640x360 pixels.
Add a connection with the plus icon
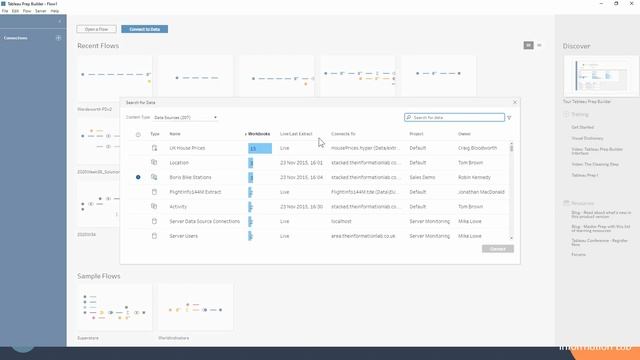[58, 38]
